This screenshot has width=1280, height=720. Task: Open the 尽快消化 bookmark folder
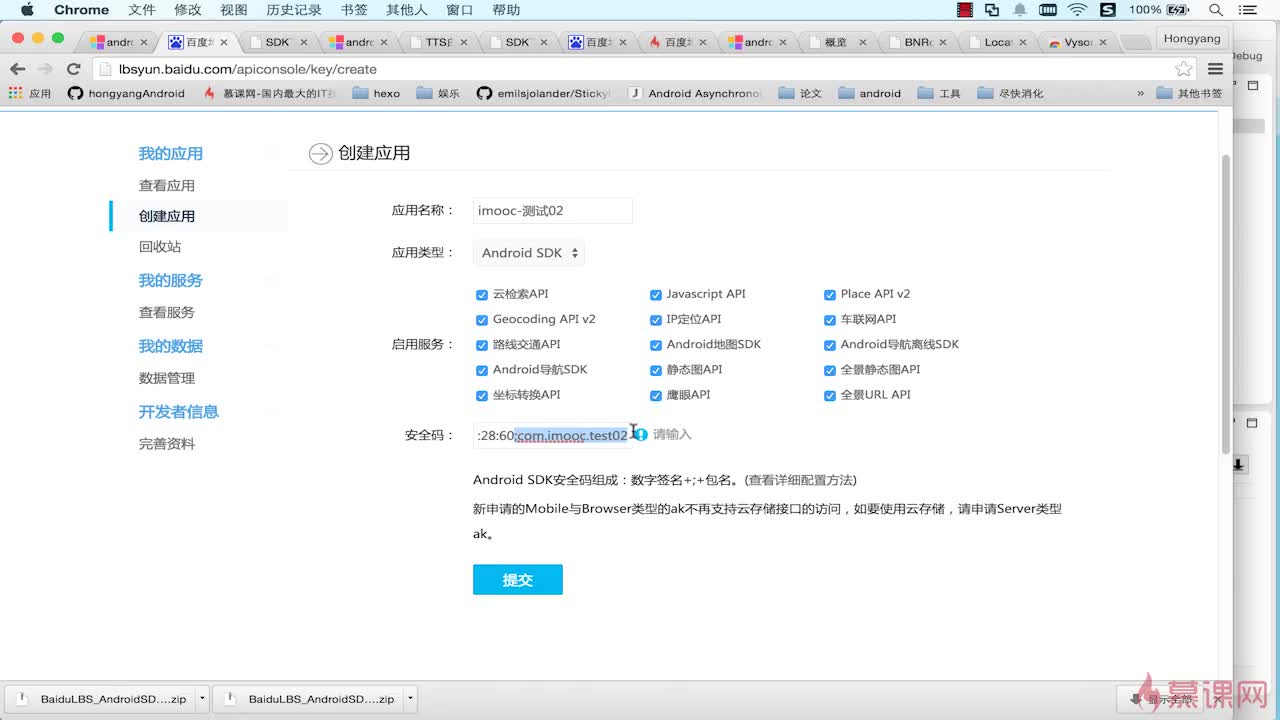pos(1010,93)
